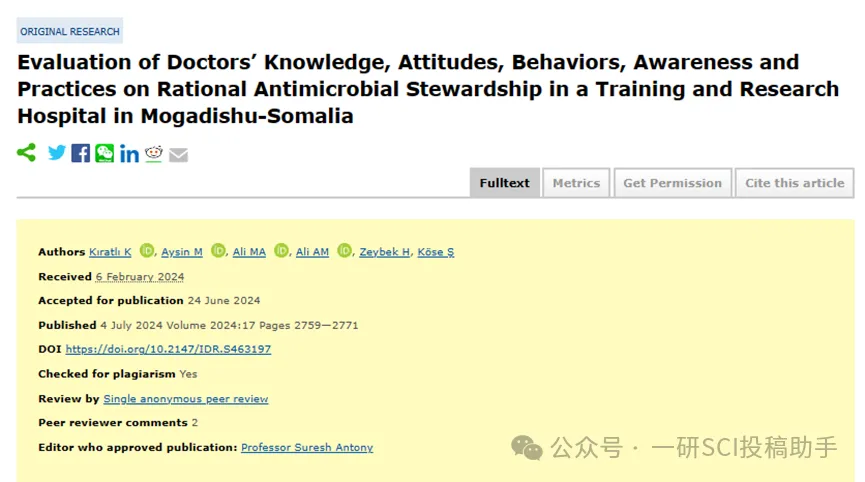Switch to the Fulltext tab
865x482 pixels.
tap(504, 183)
